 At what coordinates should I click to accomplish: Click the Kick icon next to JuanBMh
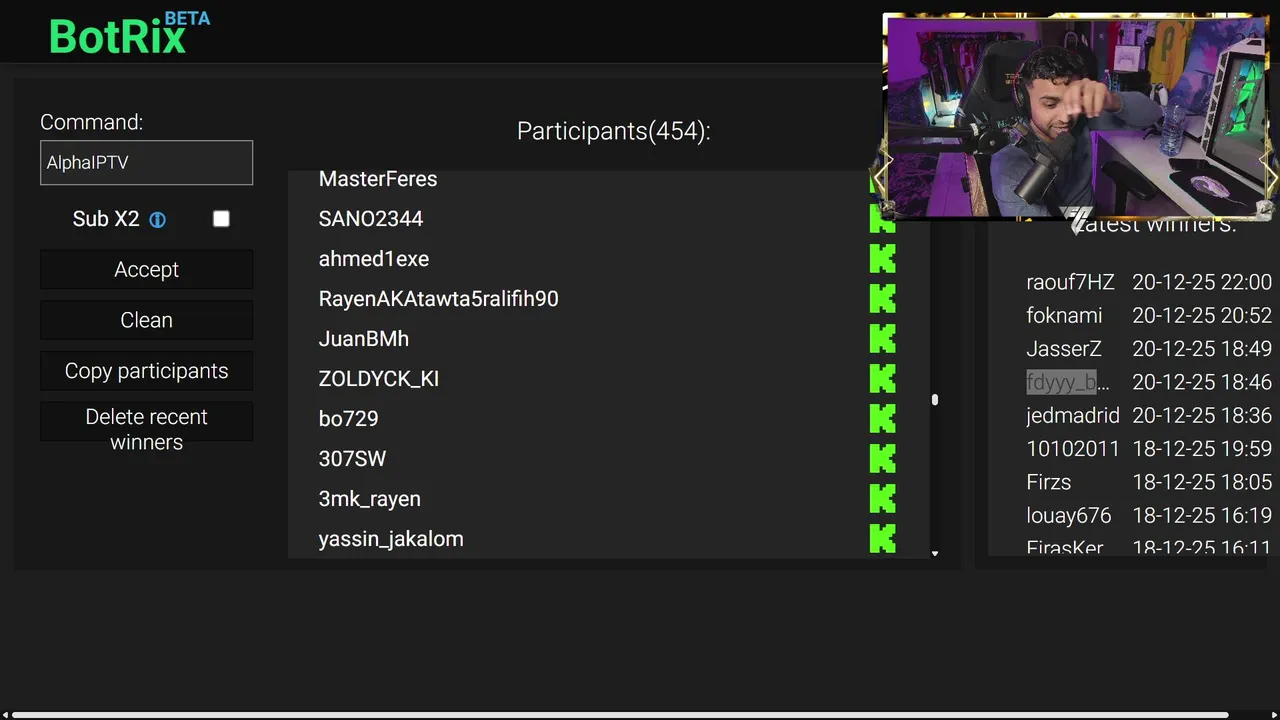pyautogui.click(x=883, y=339)
